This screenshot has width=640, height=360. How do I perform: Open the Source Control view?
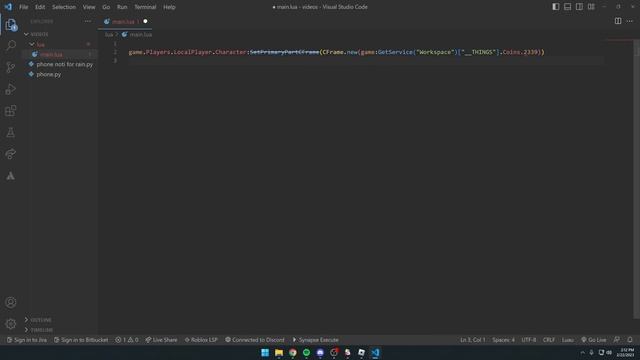pos(11,67)
